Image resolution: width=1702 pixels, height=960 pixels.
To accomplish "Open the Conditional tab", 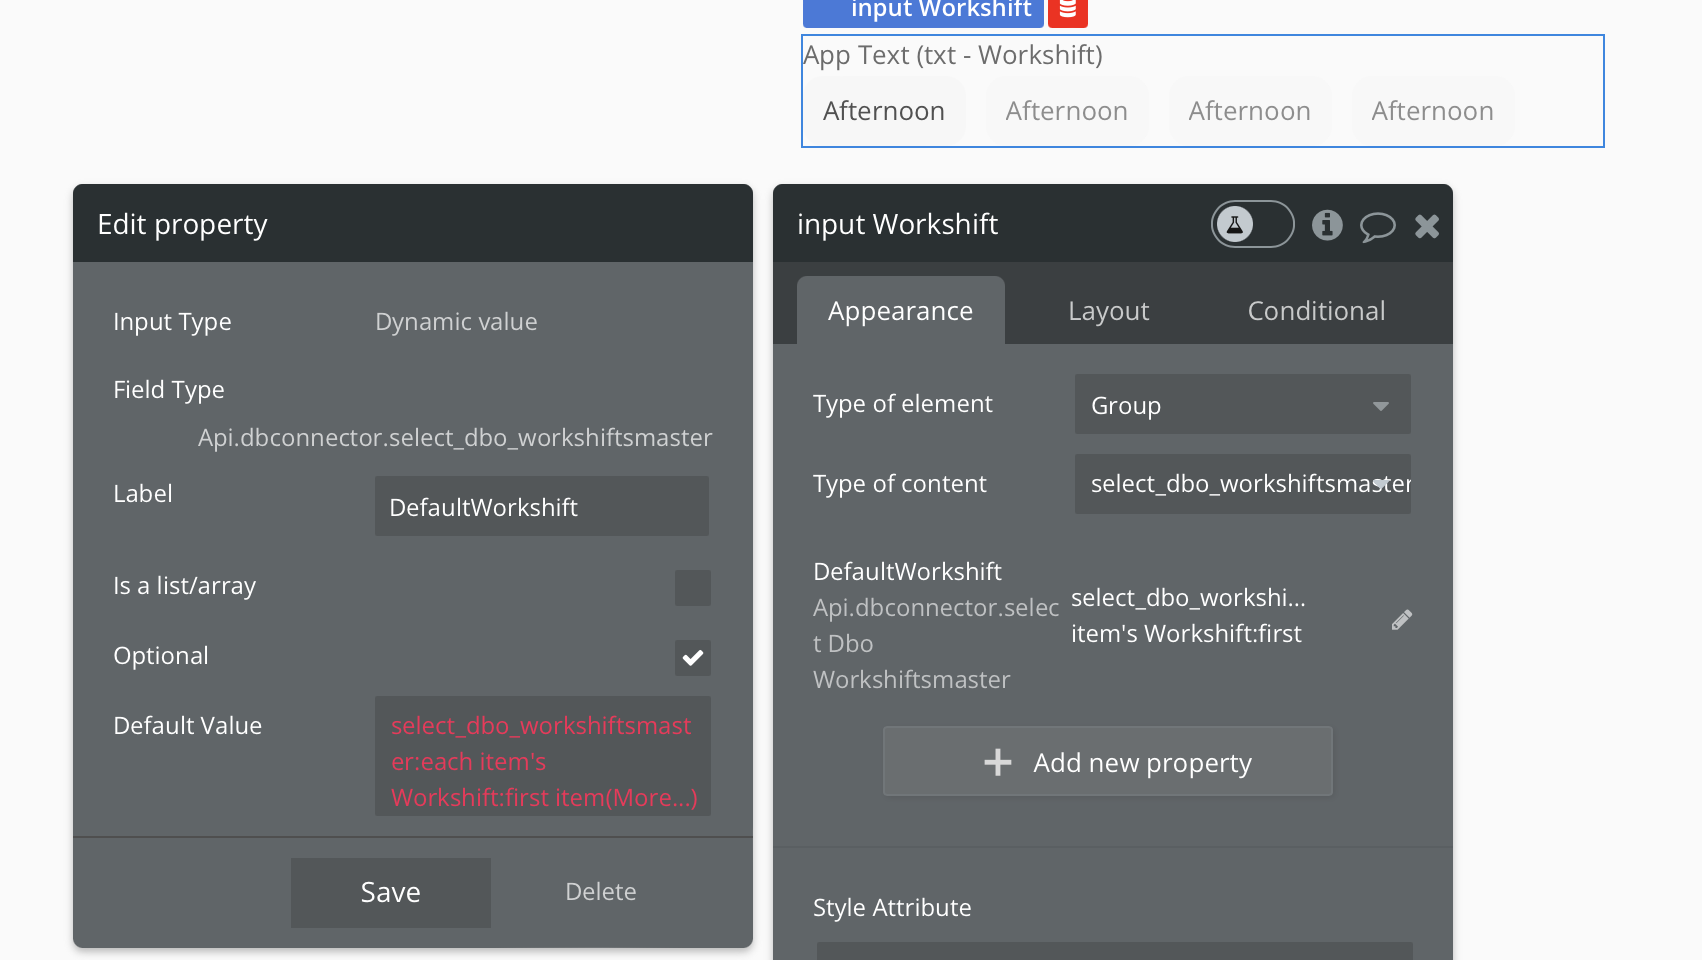I will click(x=1315, y=310).
